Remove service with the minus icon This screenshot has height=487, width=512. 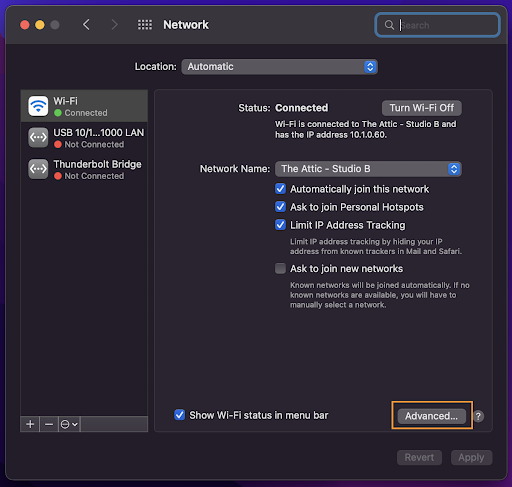(x=49, y=424)
